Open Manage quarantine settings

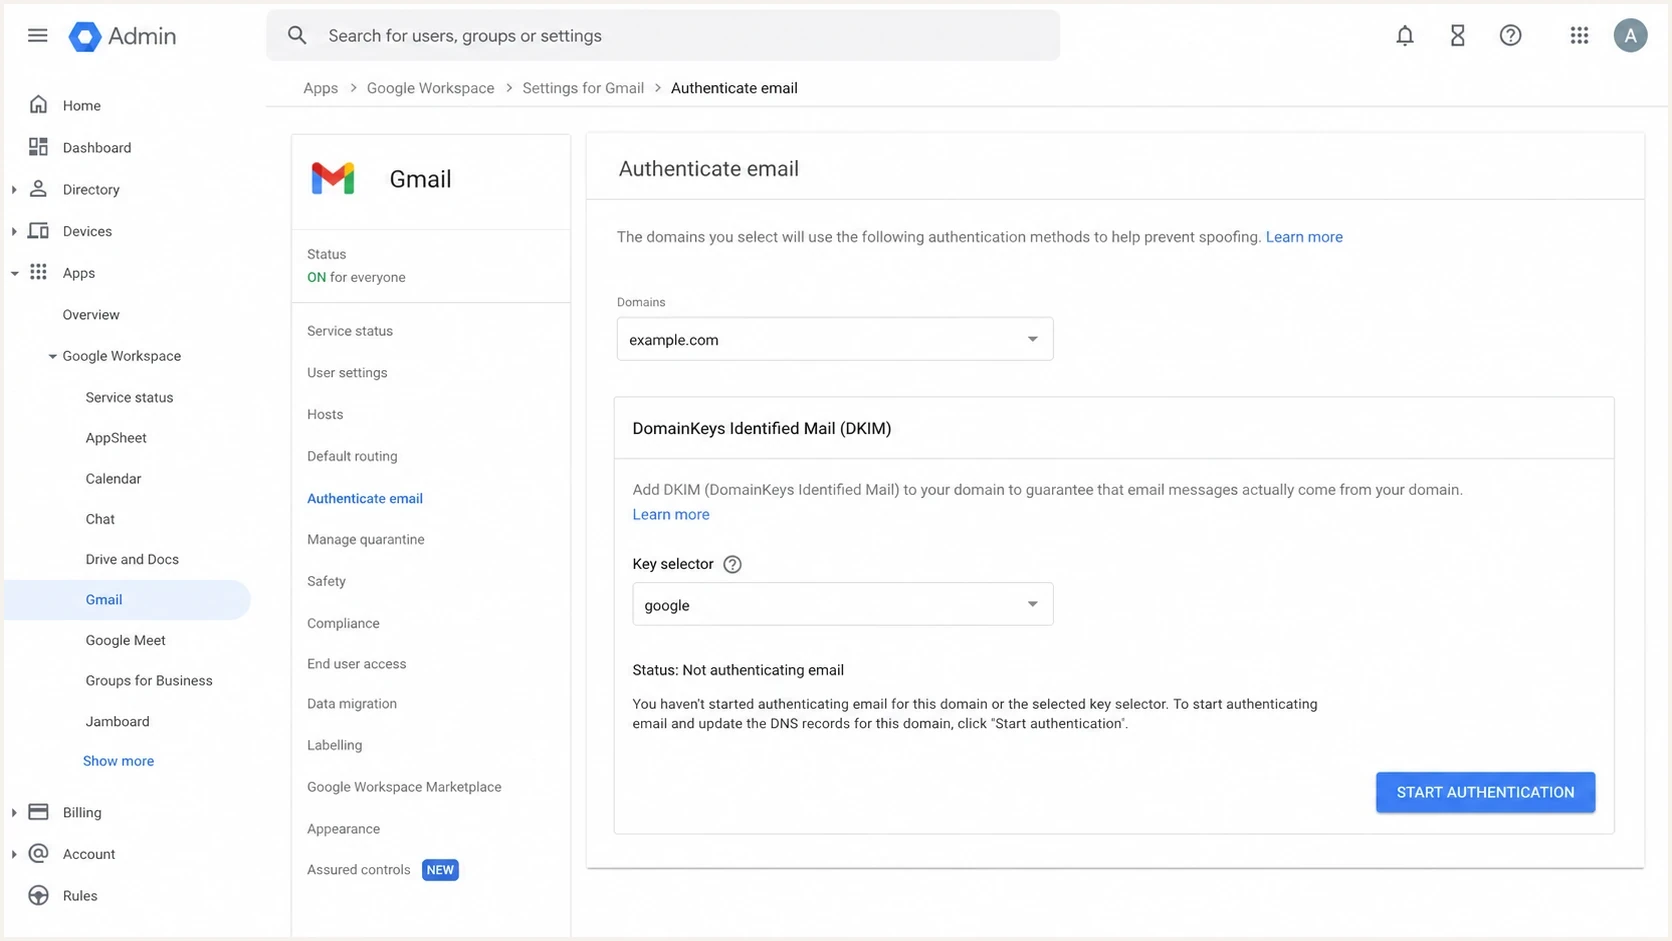click(x=366, y=539)
